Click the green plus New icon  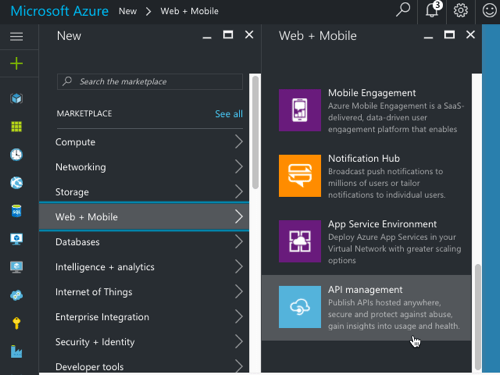click(x=16, y=63)
